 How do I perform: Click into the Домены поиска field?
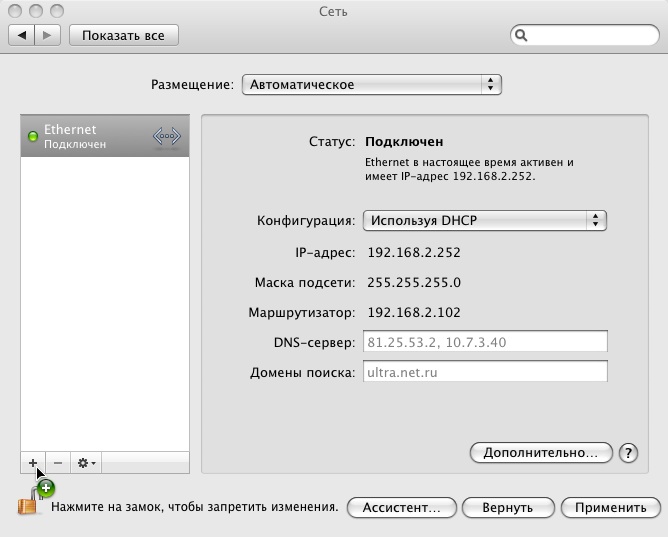click(484, 372)
